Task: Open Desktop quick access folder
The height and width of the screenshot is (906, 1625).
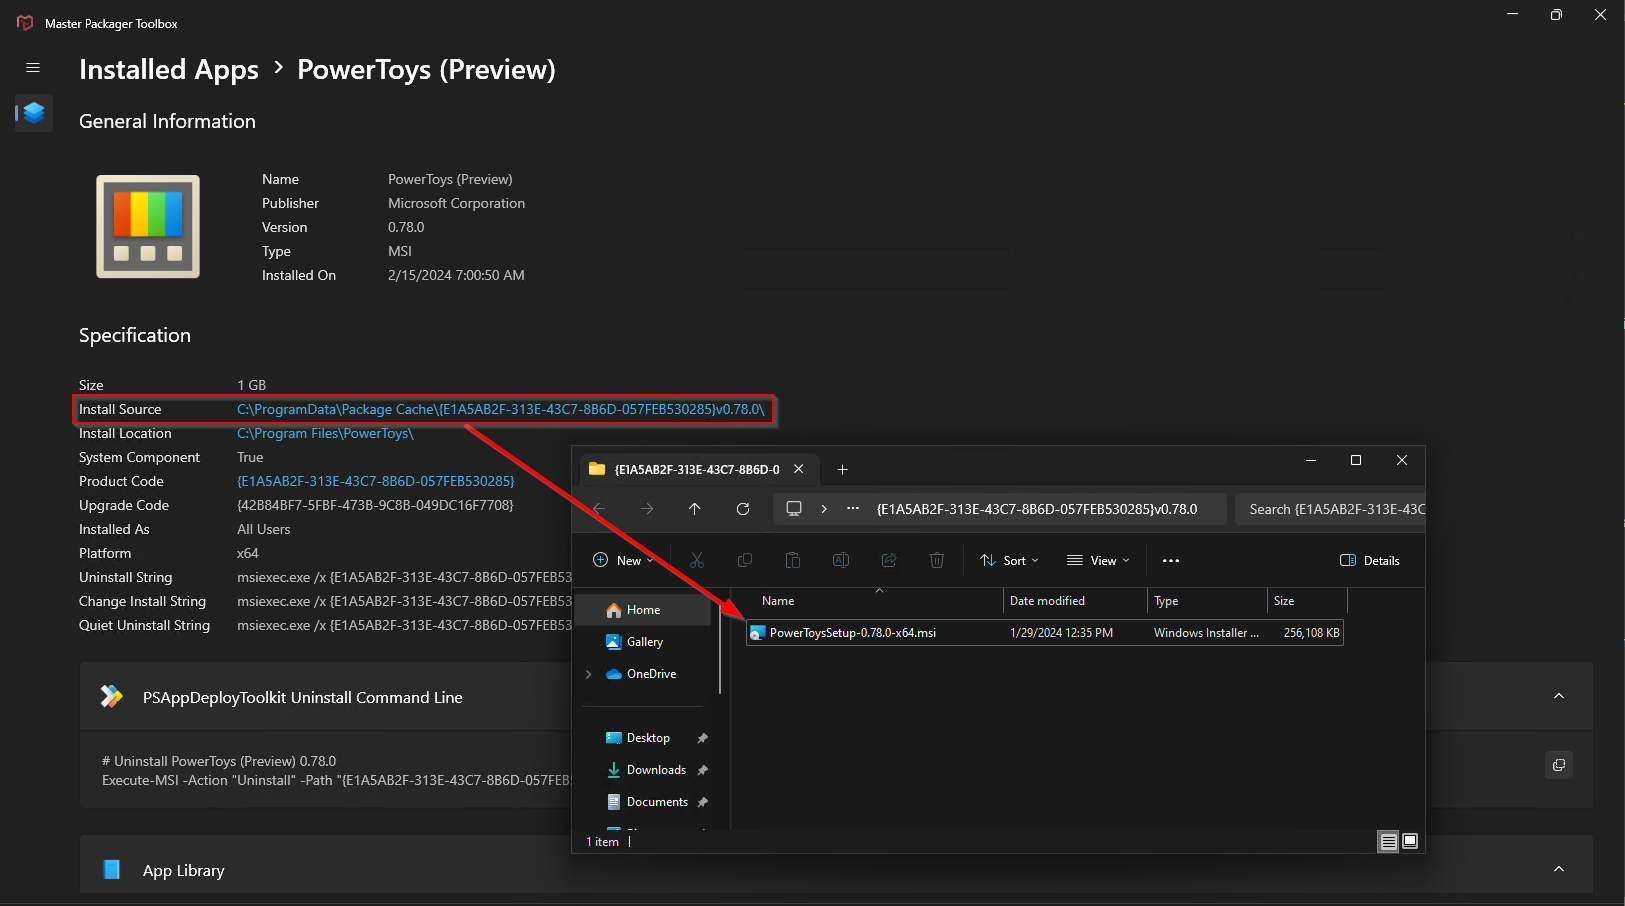Action: [x=648, y=738]
